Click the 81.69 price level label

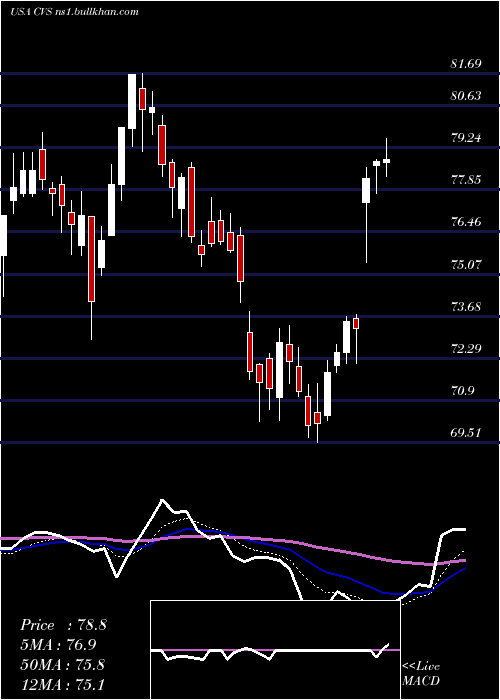466,63
